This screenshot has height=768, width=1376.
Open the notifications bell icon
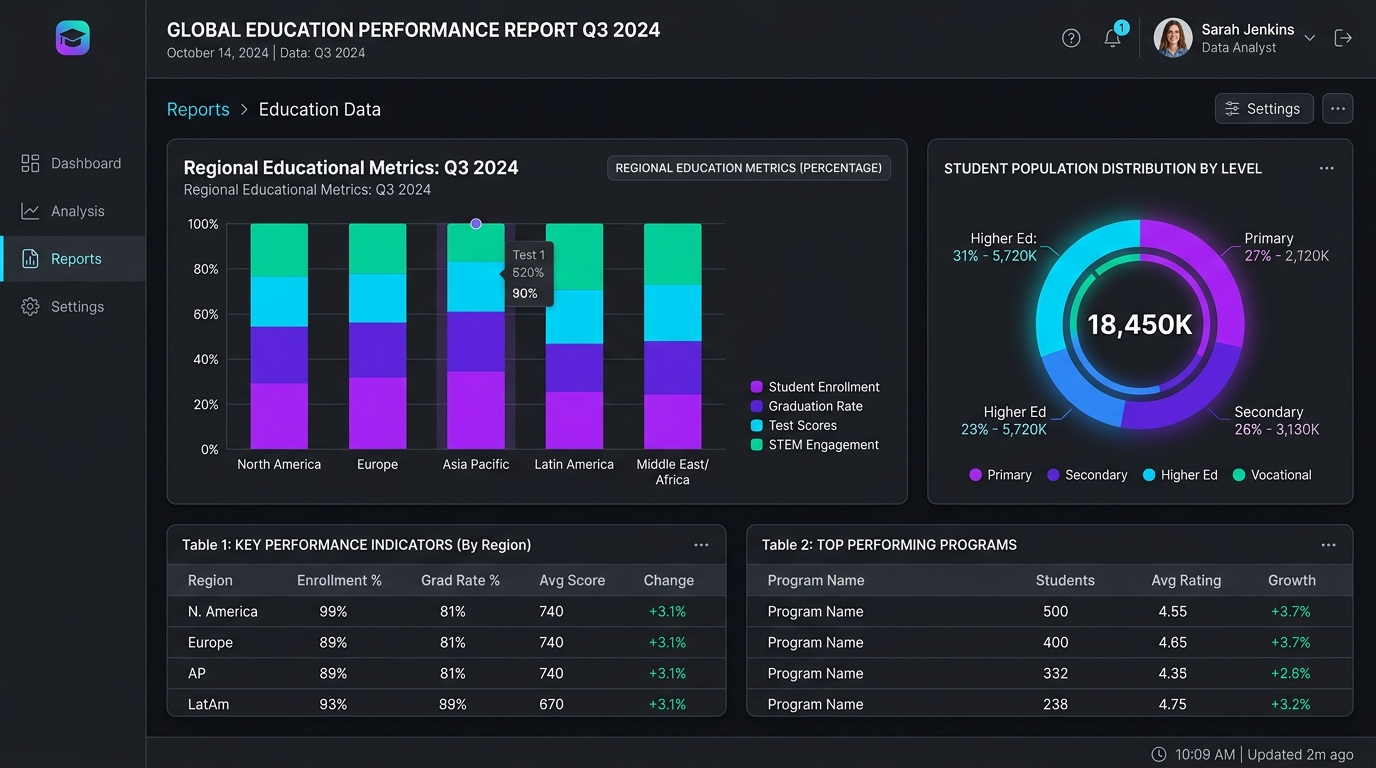click(x=1112, y=38)
